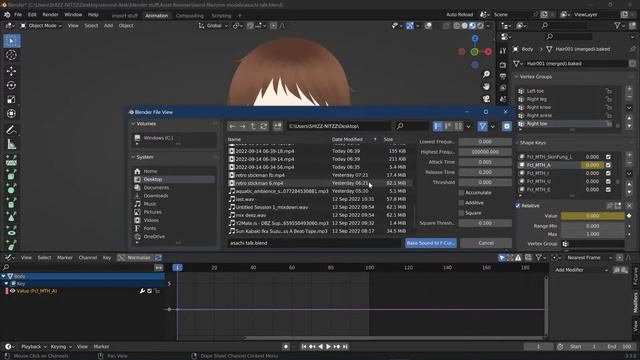Select the Measure tool
The image size is (640, 360).
click(11, 144)
